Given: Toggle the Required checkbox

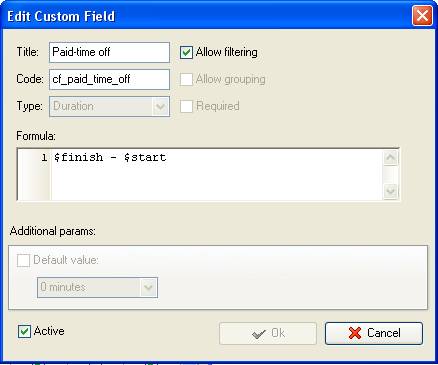Looking at the screenshot, I should pyautogui.click(x=186, y=106).
